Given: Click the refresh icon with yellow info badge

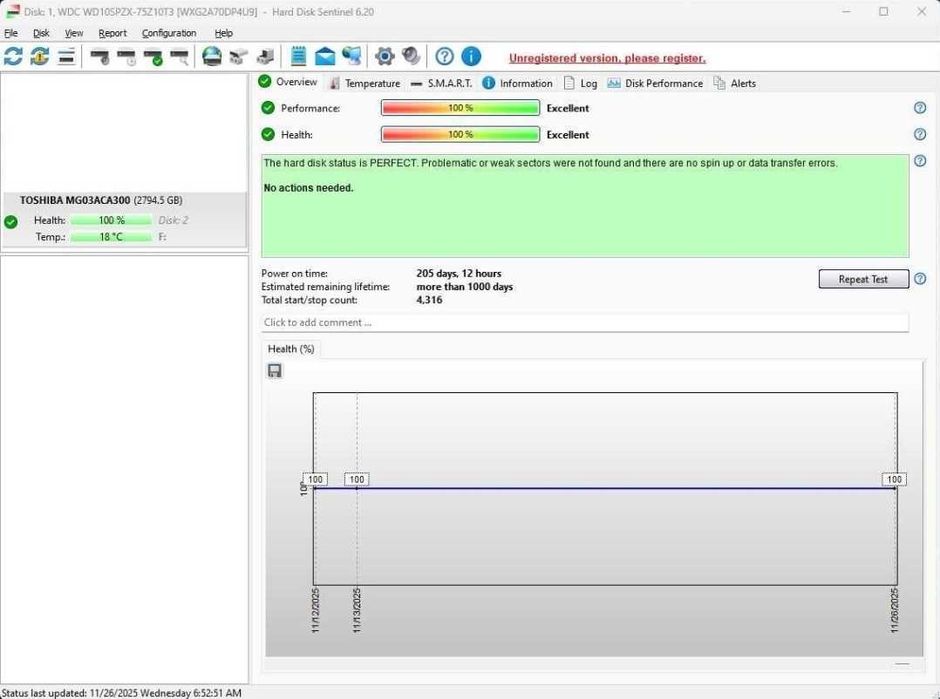Looking at the screenshot, I should tap(40, 57).
